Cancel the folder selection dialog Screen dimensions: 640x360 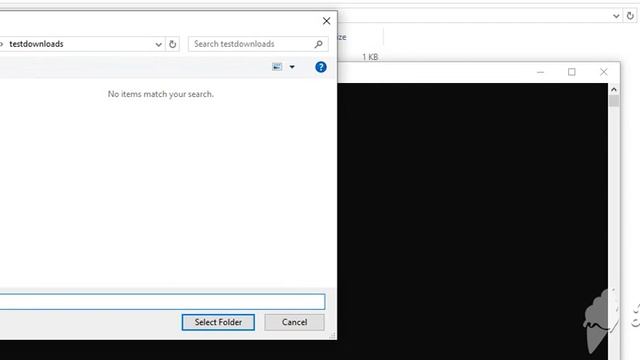click(294, 322)
